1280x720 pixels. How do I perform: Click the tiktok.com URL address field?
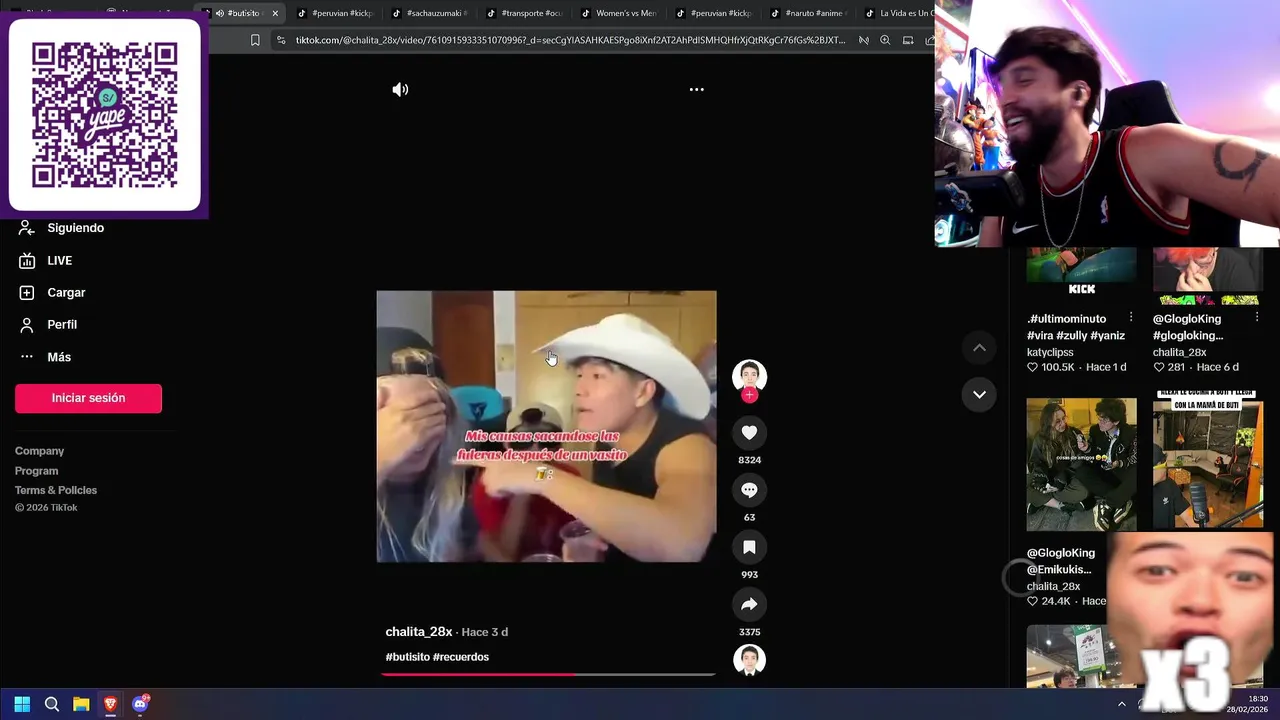tap(570, 40)
